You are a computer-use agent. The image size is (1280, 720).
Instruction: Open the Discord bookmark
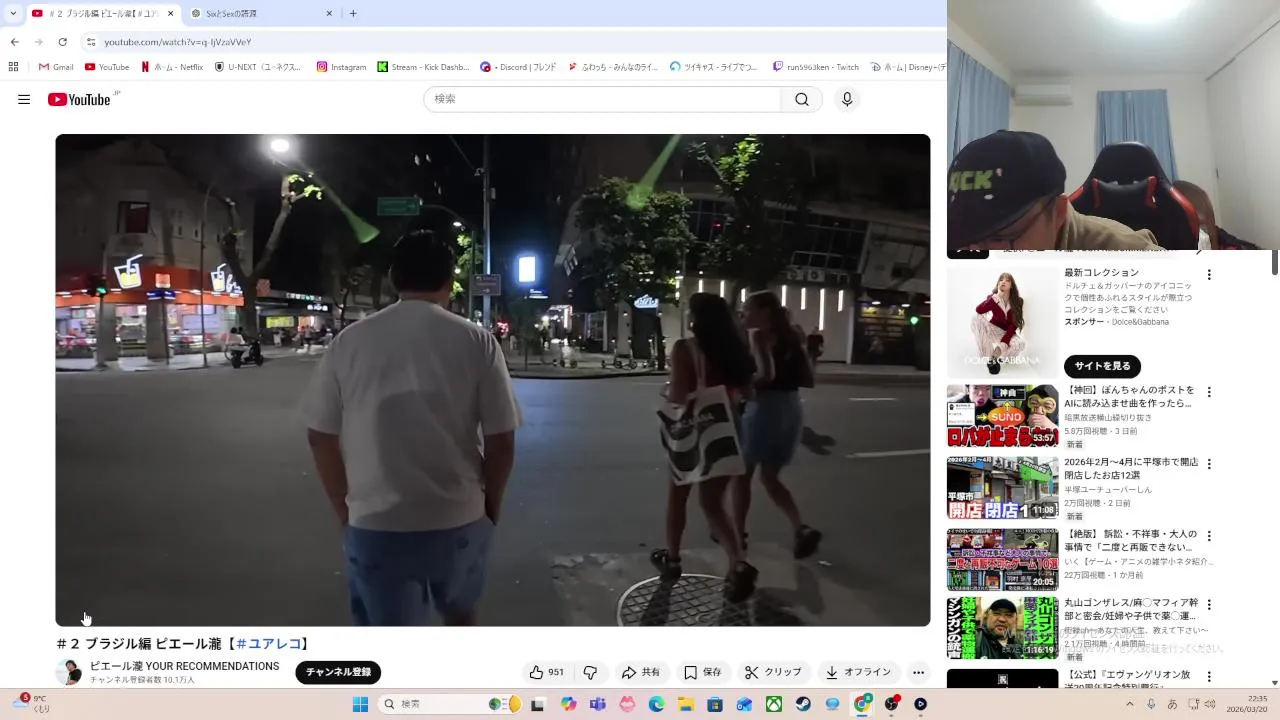tap(518, 67)
